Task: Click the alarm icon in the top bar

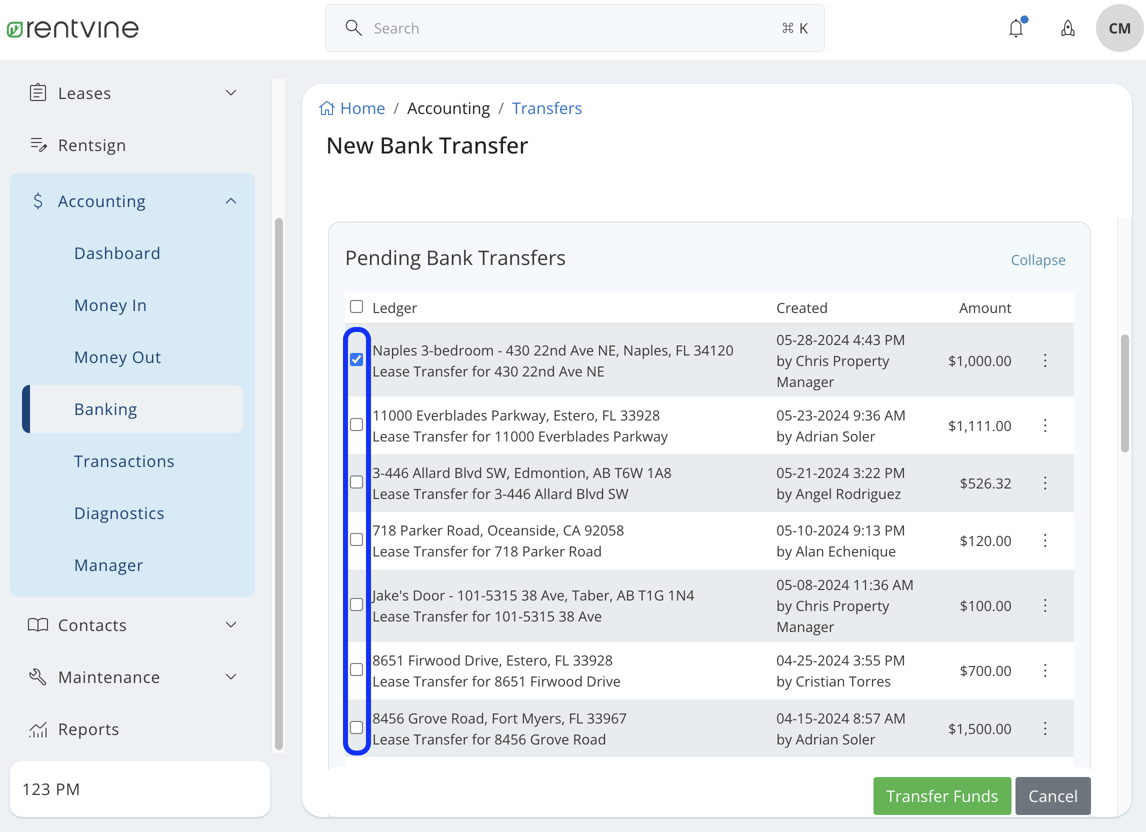Action: click(1067, 28)
